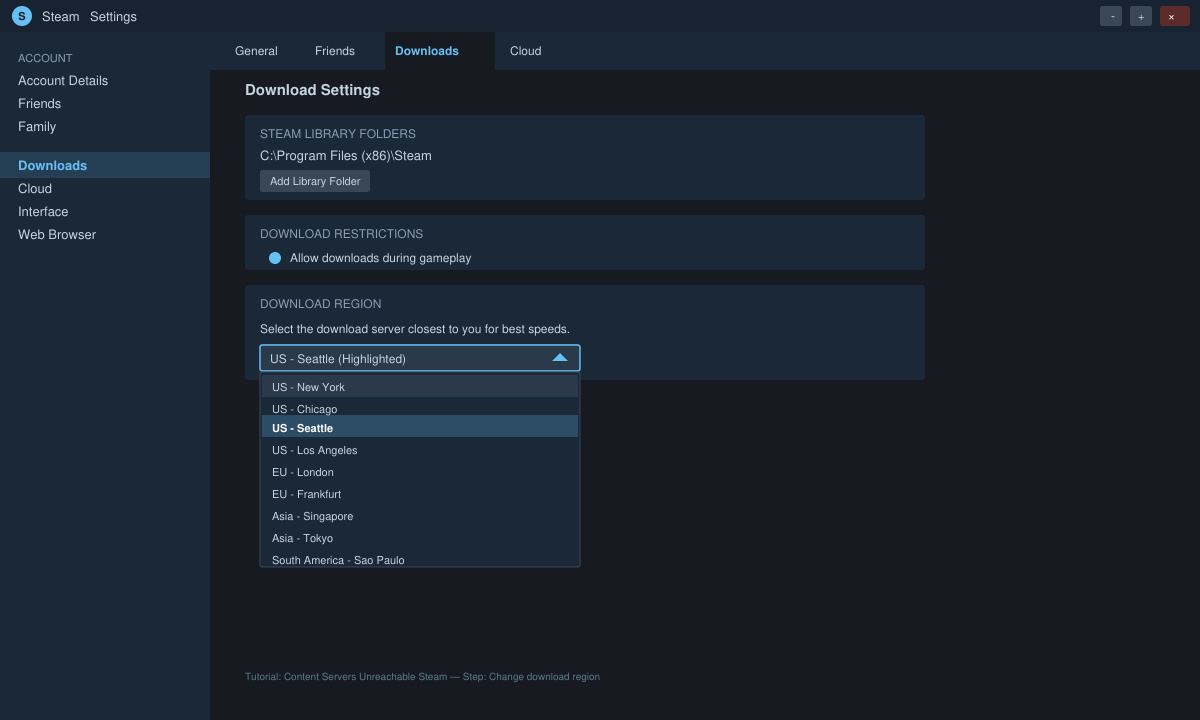Viewport: 1200px width, 720px height.
Task: Toggle Allow downloads during gameplay
Action: (275, 258)
